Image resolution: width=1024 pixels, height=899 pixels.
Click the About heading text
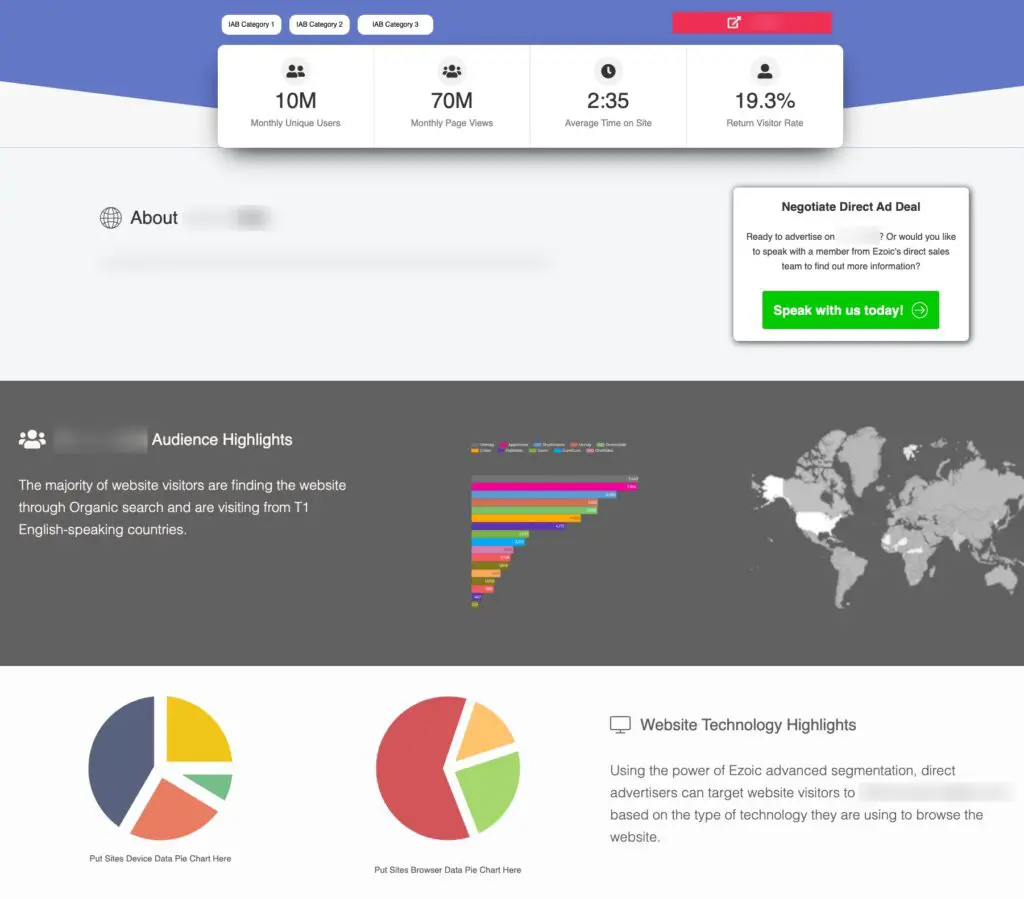(x=153, y=217)
